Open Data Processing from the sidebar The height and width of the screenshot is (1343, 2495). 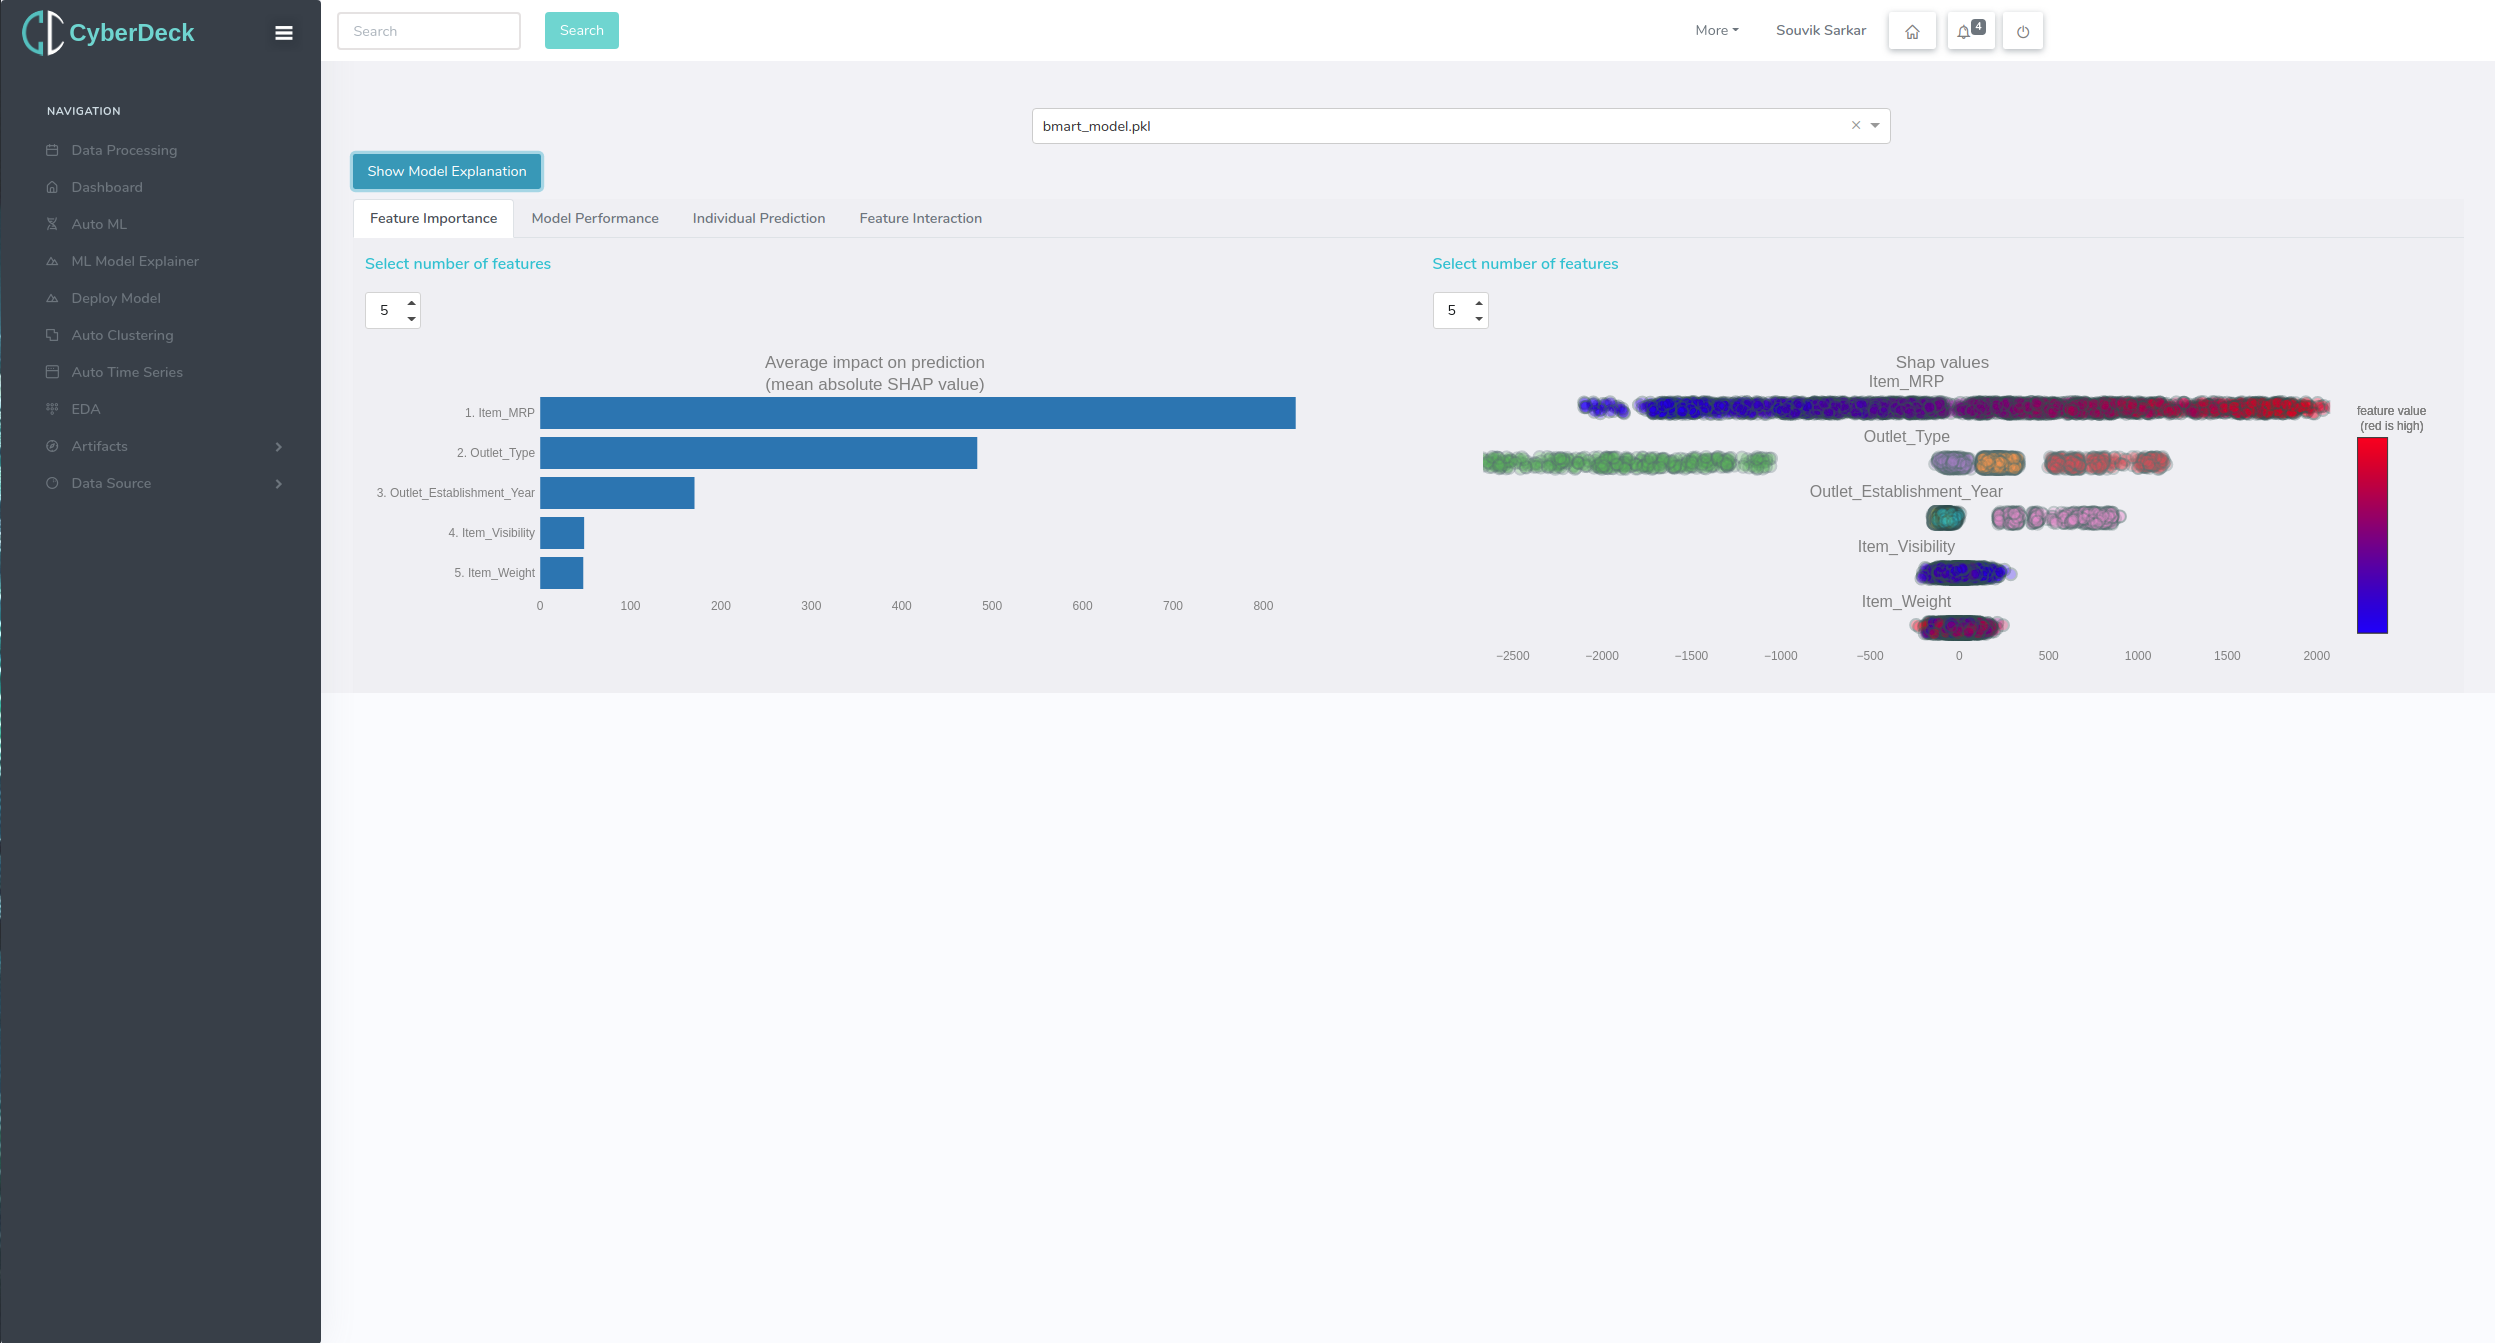click(x=124, y=150)
